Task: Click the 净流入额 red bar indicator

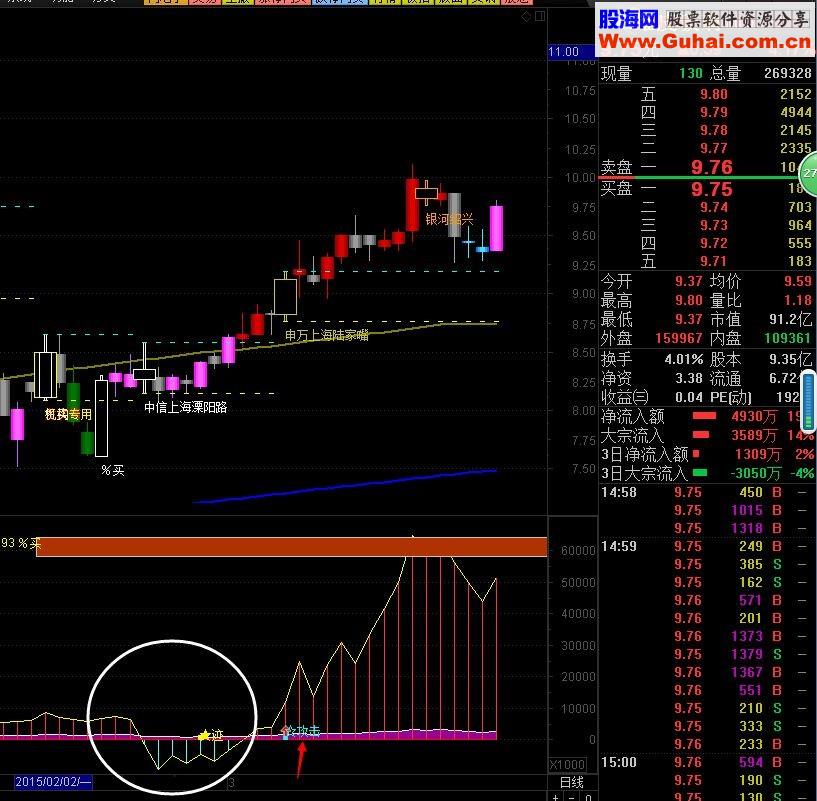Action: coord(704,416)
